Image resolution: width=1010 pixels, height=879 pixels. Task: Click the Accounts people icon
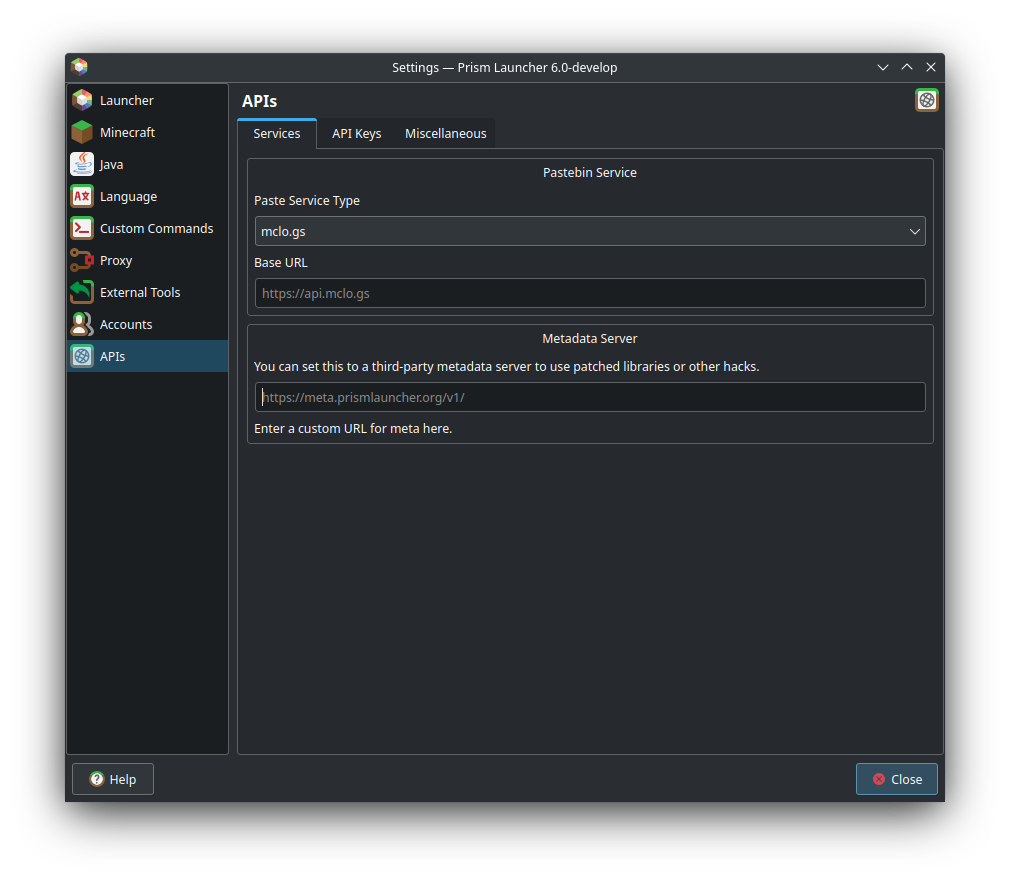click(82, 325)
